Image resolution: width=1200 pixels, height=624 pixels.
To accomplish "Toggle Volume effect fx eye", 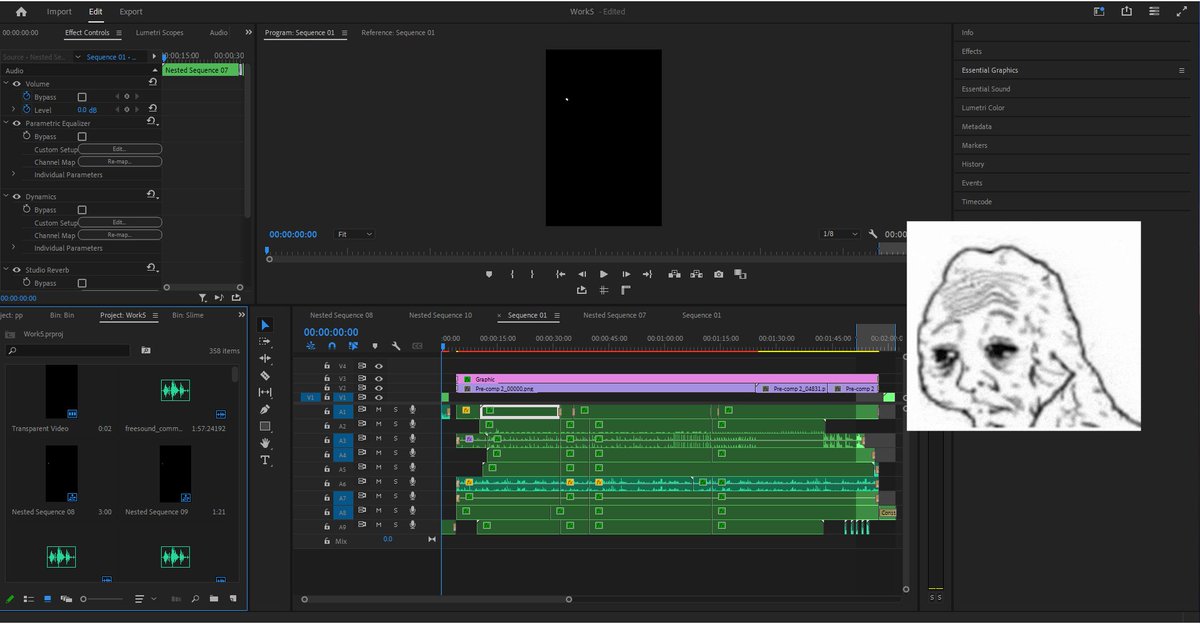I will click(x=17, y=84).
